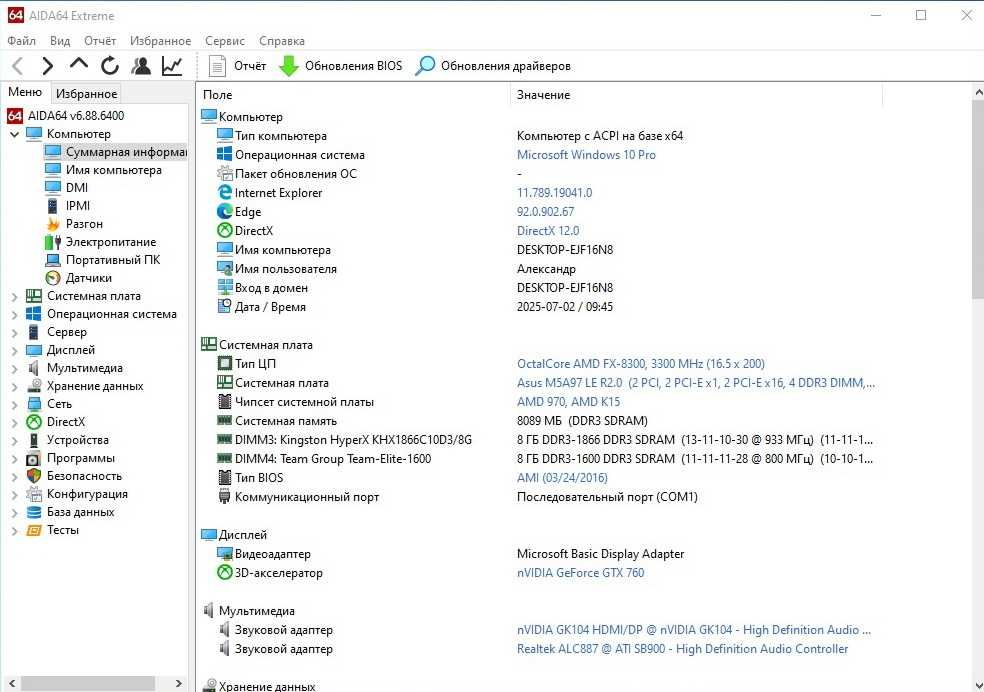Open the Microsoft Windows 10 Pro link
984x692 pixels.
[586, 155]
